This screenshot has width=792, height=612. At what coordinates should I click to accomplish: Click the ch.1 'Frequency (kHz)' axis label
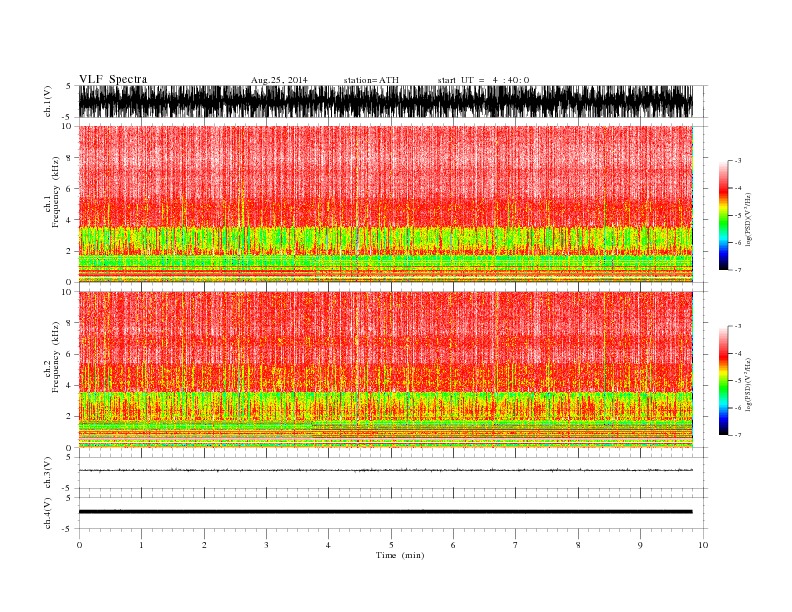click(55, 192)
